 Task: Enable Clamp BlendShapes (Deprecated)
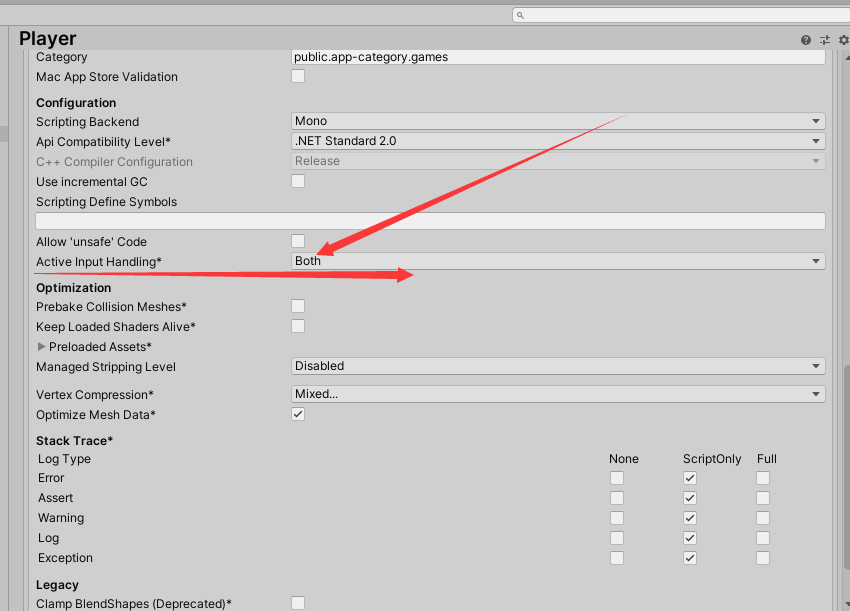click(x=297, y=603)
